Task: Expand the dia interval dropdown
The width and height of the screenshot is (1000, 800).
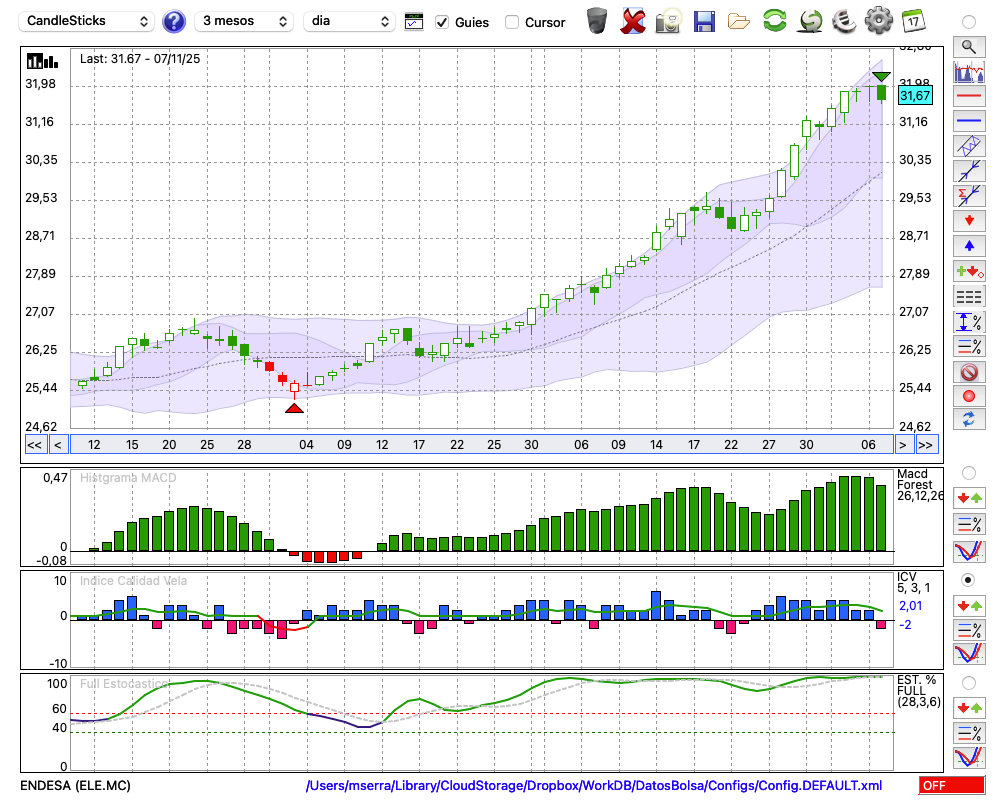Action: (x=349, y=21)
